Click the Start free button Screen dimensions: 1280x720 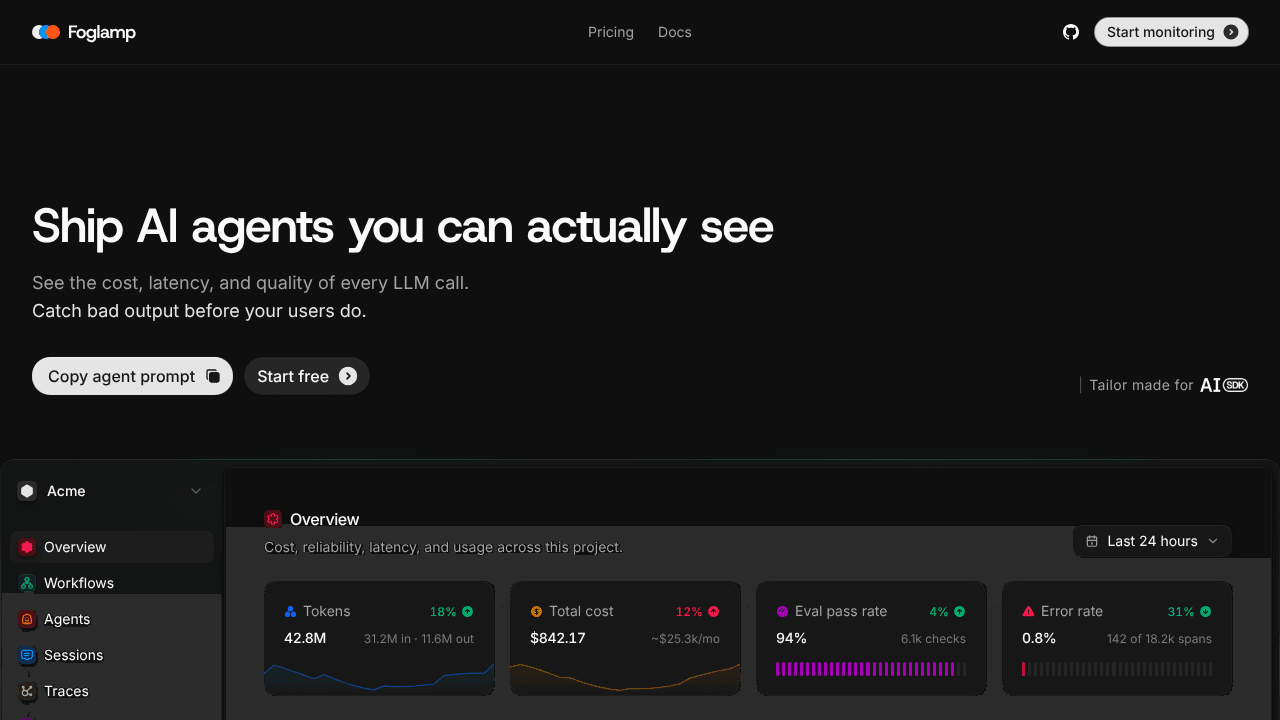[x=307, y=376]
